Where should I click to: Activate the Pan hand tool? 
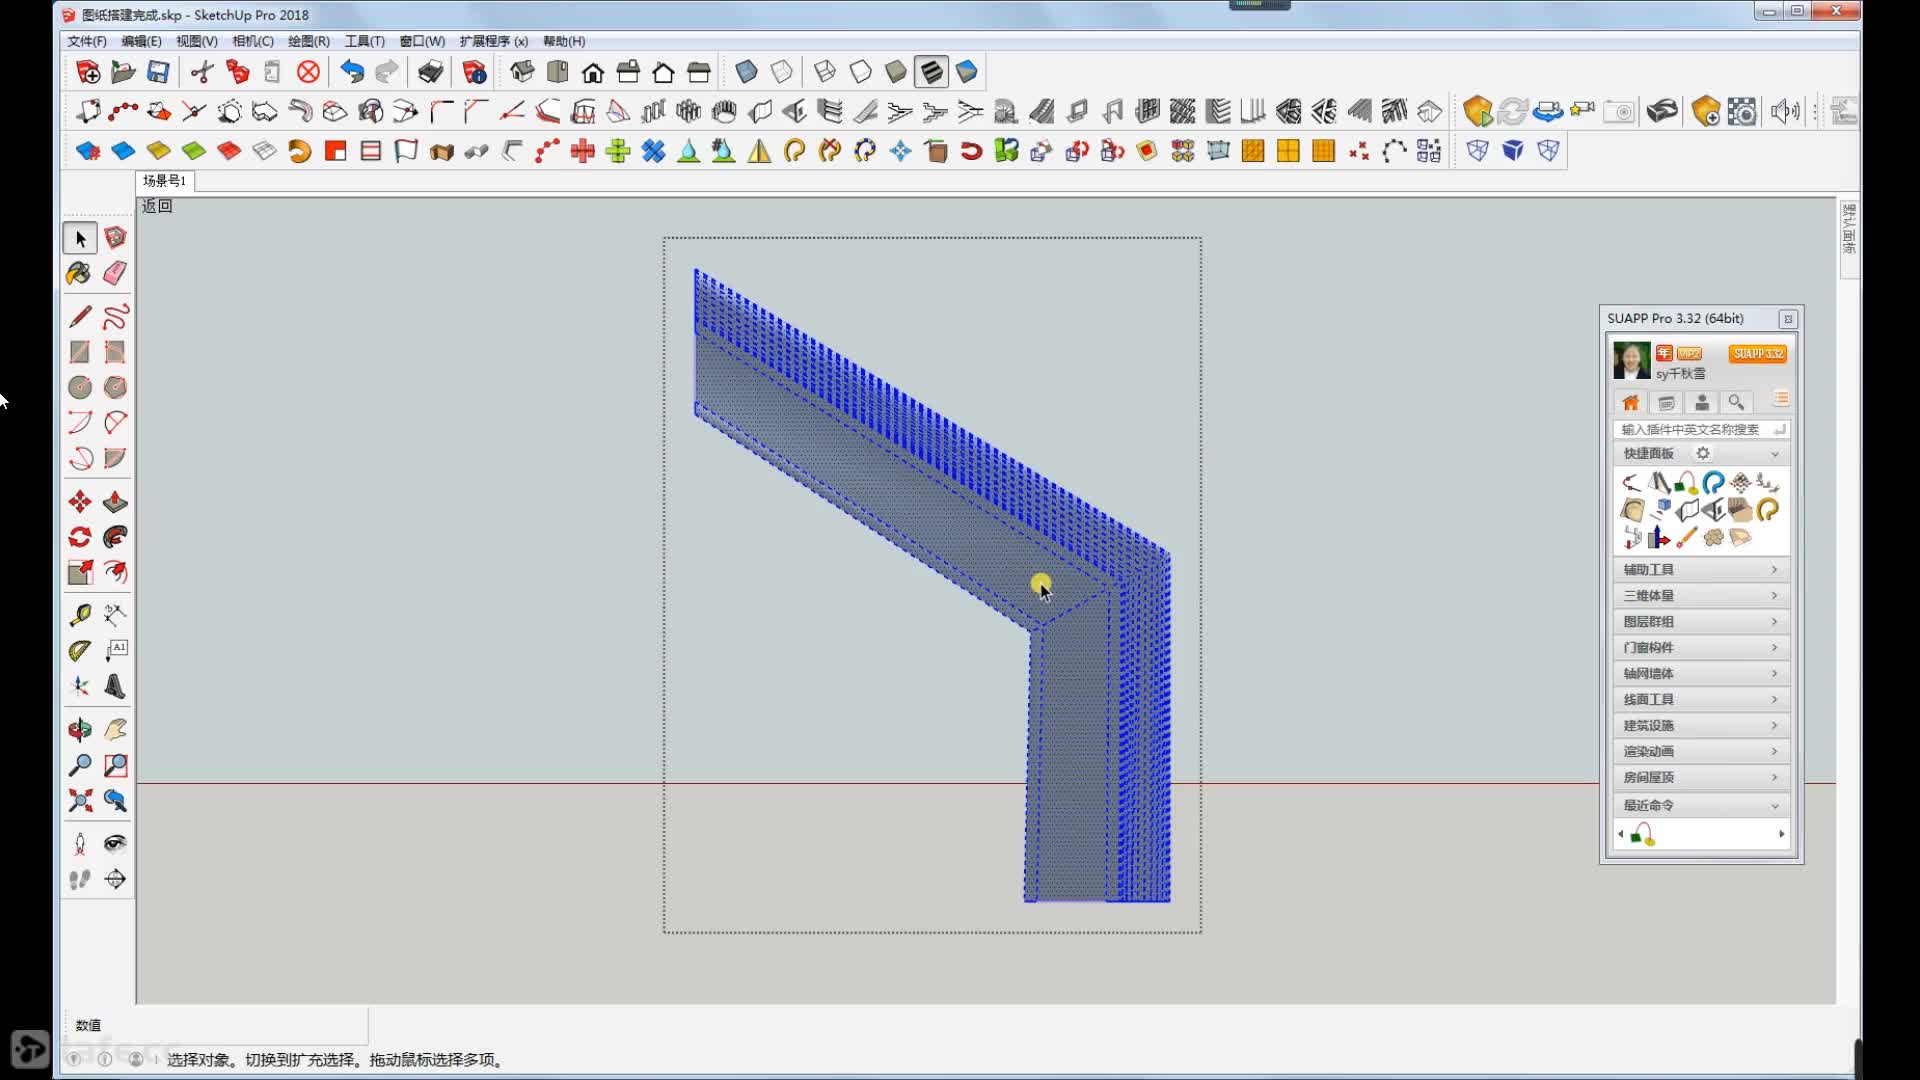coord(115,730)
